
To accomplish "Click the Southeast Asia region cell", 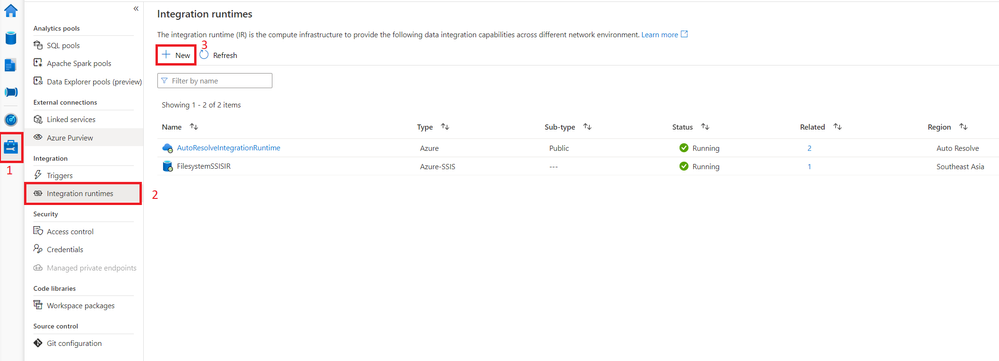I will 959,166.
